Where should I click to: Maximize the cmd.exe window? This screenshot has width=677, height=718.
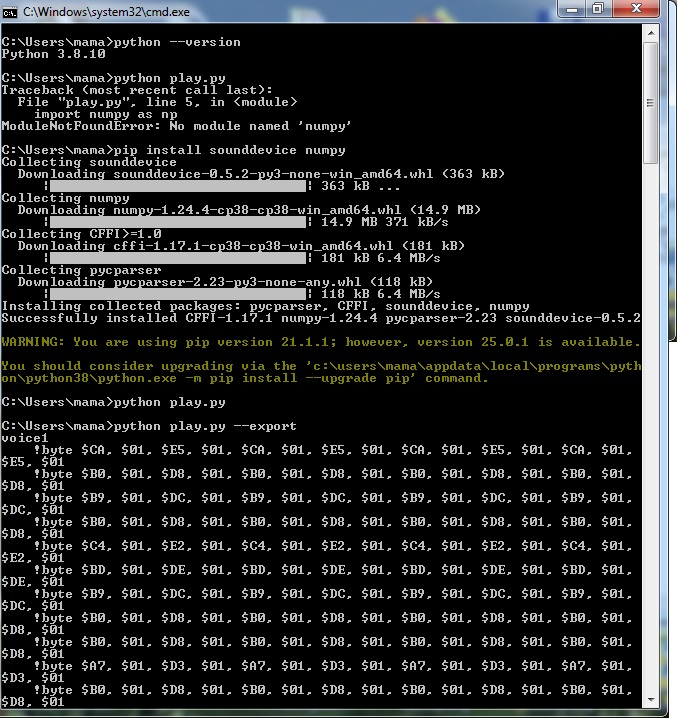click(599, 9)
